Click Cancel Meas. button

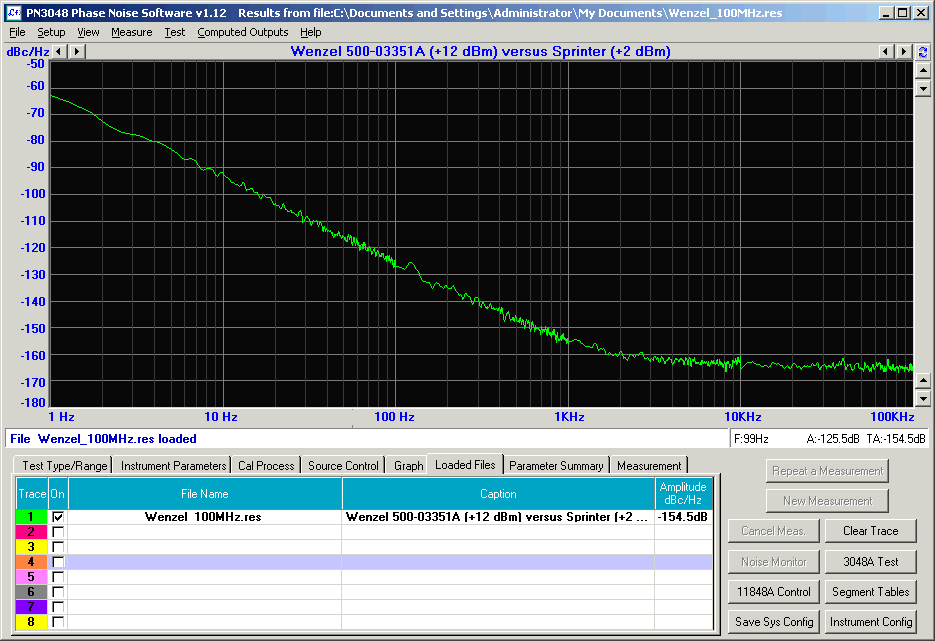click(x=774, y=531)
